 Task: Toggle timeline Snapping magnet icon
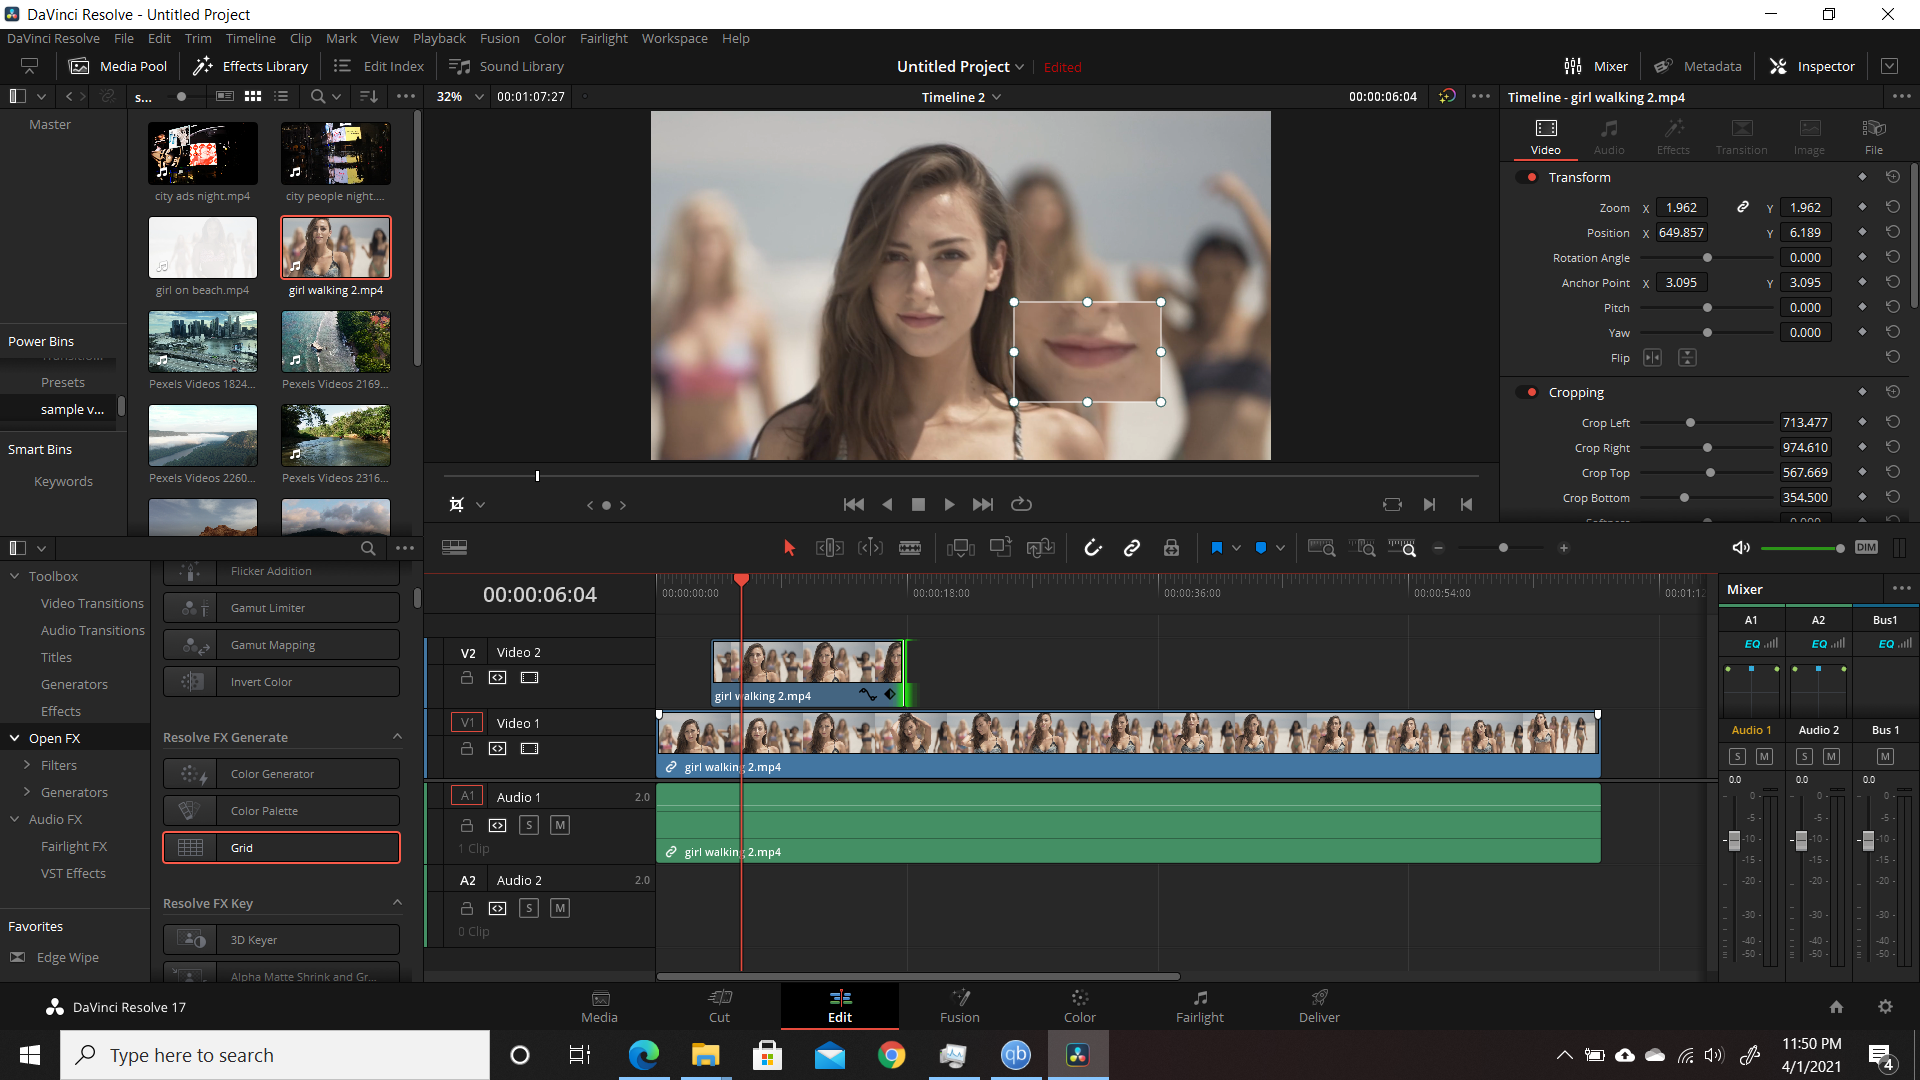click(1093, 548)
